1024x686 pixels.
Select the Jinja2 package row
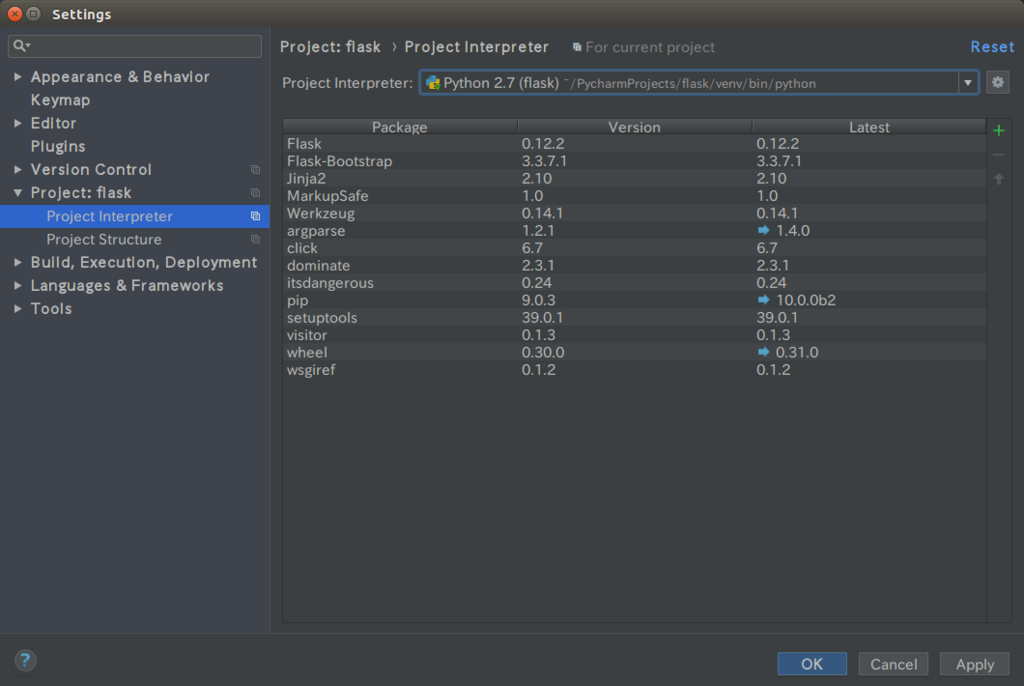(x=634, y=178)
